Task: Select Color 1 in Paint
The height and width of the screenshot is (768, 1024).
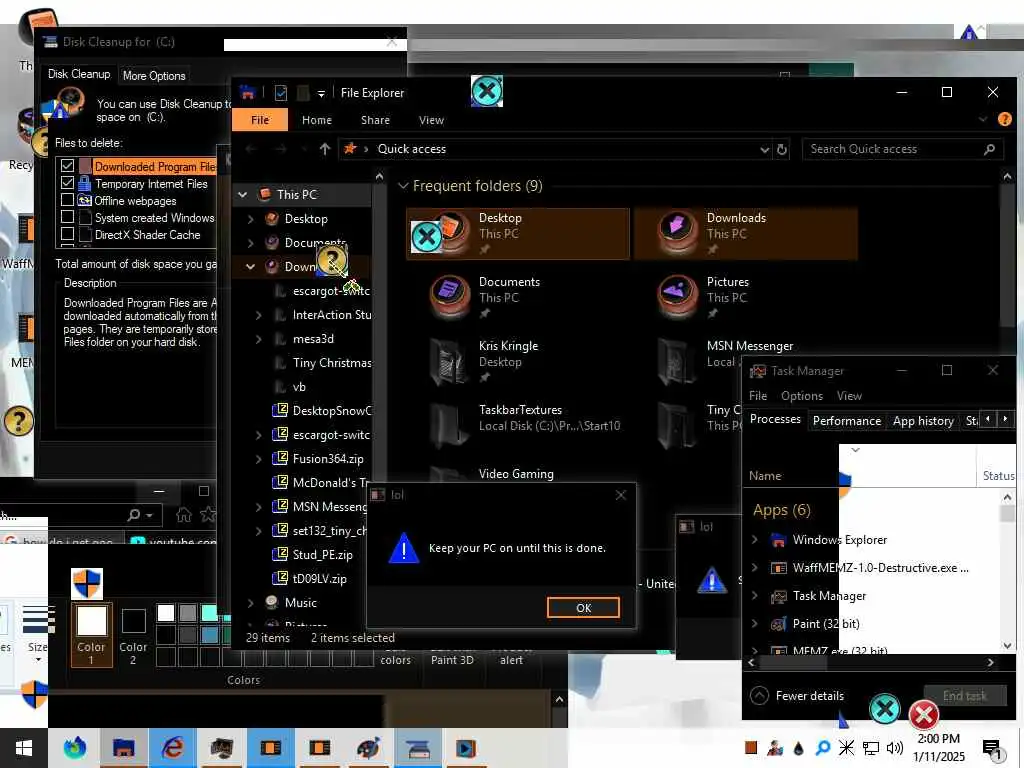Action: point(91,633)
